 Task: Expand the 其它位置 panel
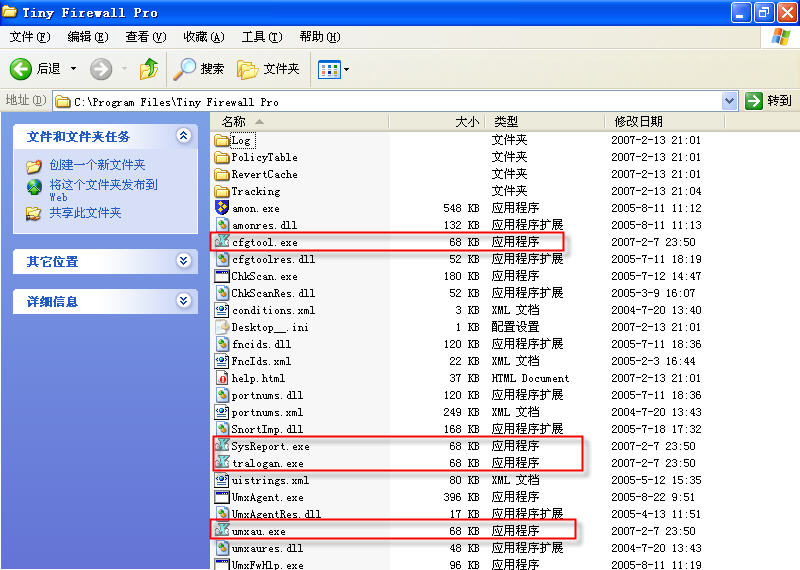click(x=184, y=261)
